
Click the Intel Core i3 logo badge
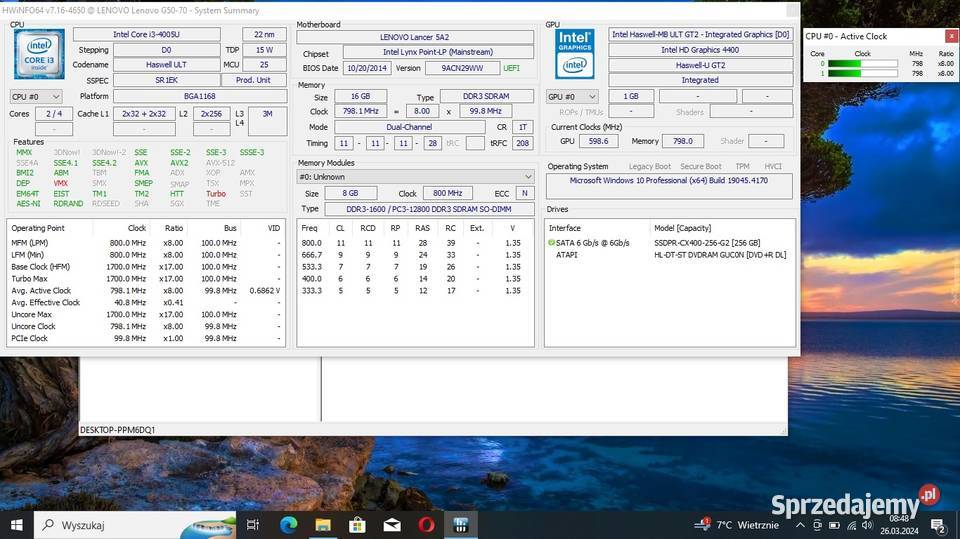[39, 54]
